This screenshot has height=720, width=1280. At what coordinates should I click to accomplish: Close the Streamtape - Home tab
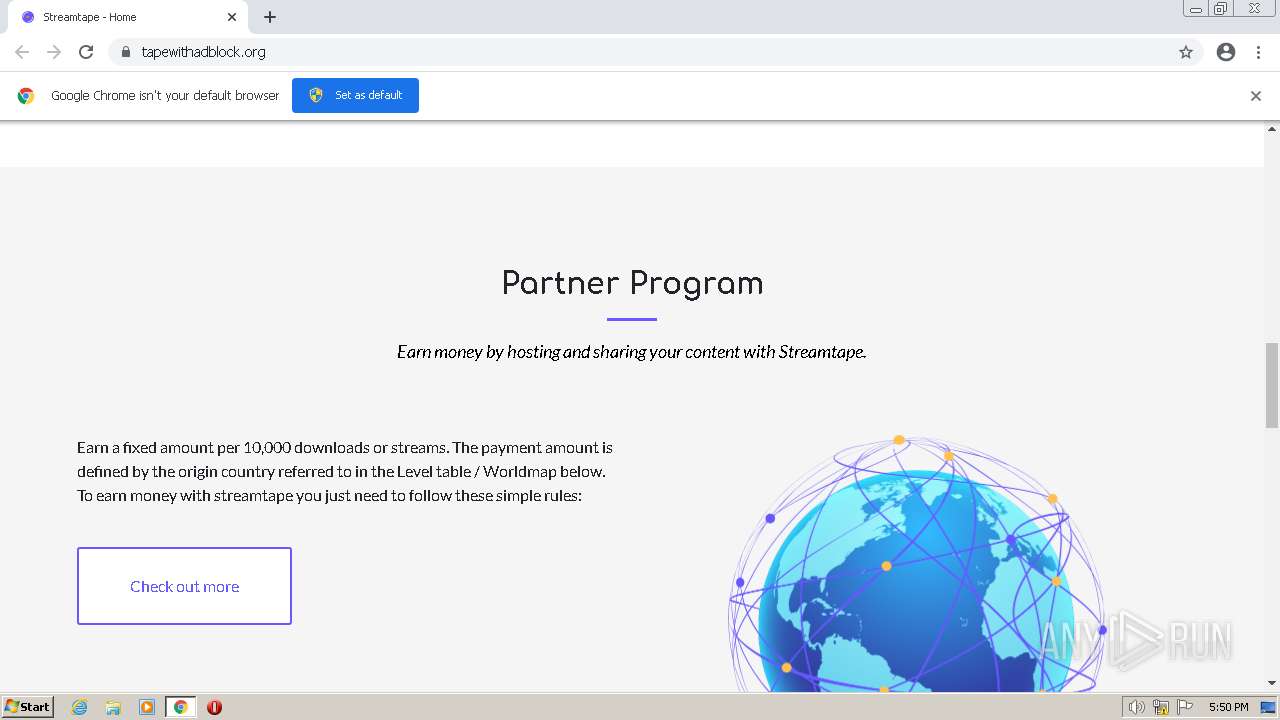point(232,17)
